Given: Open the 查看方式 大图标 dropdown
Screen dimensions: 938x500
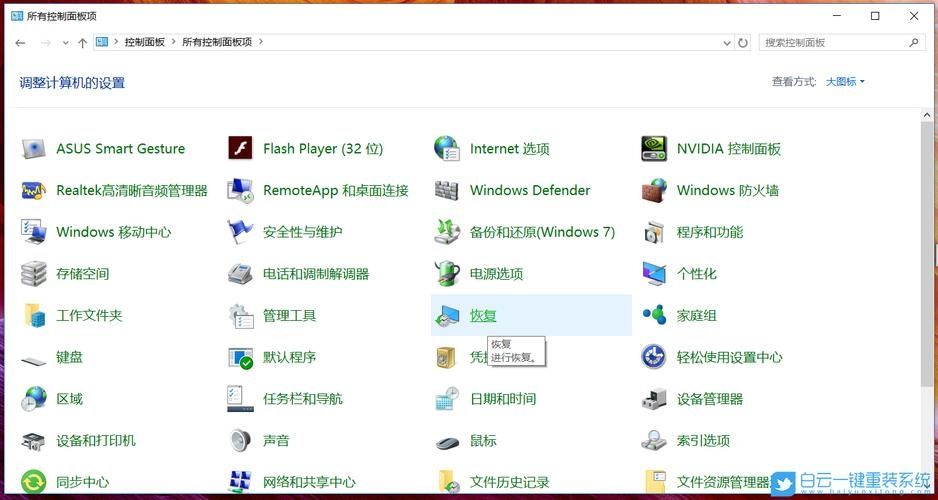Looking at the screenshot, I should coord(845,82).
